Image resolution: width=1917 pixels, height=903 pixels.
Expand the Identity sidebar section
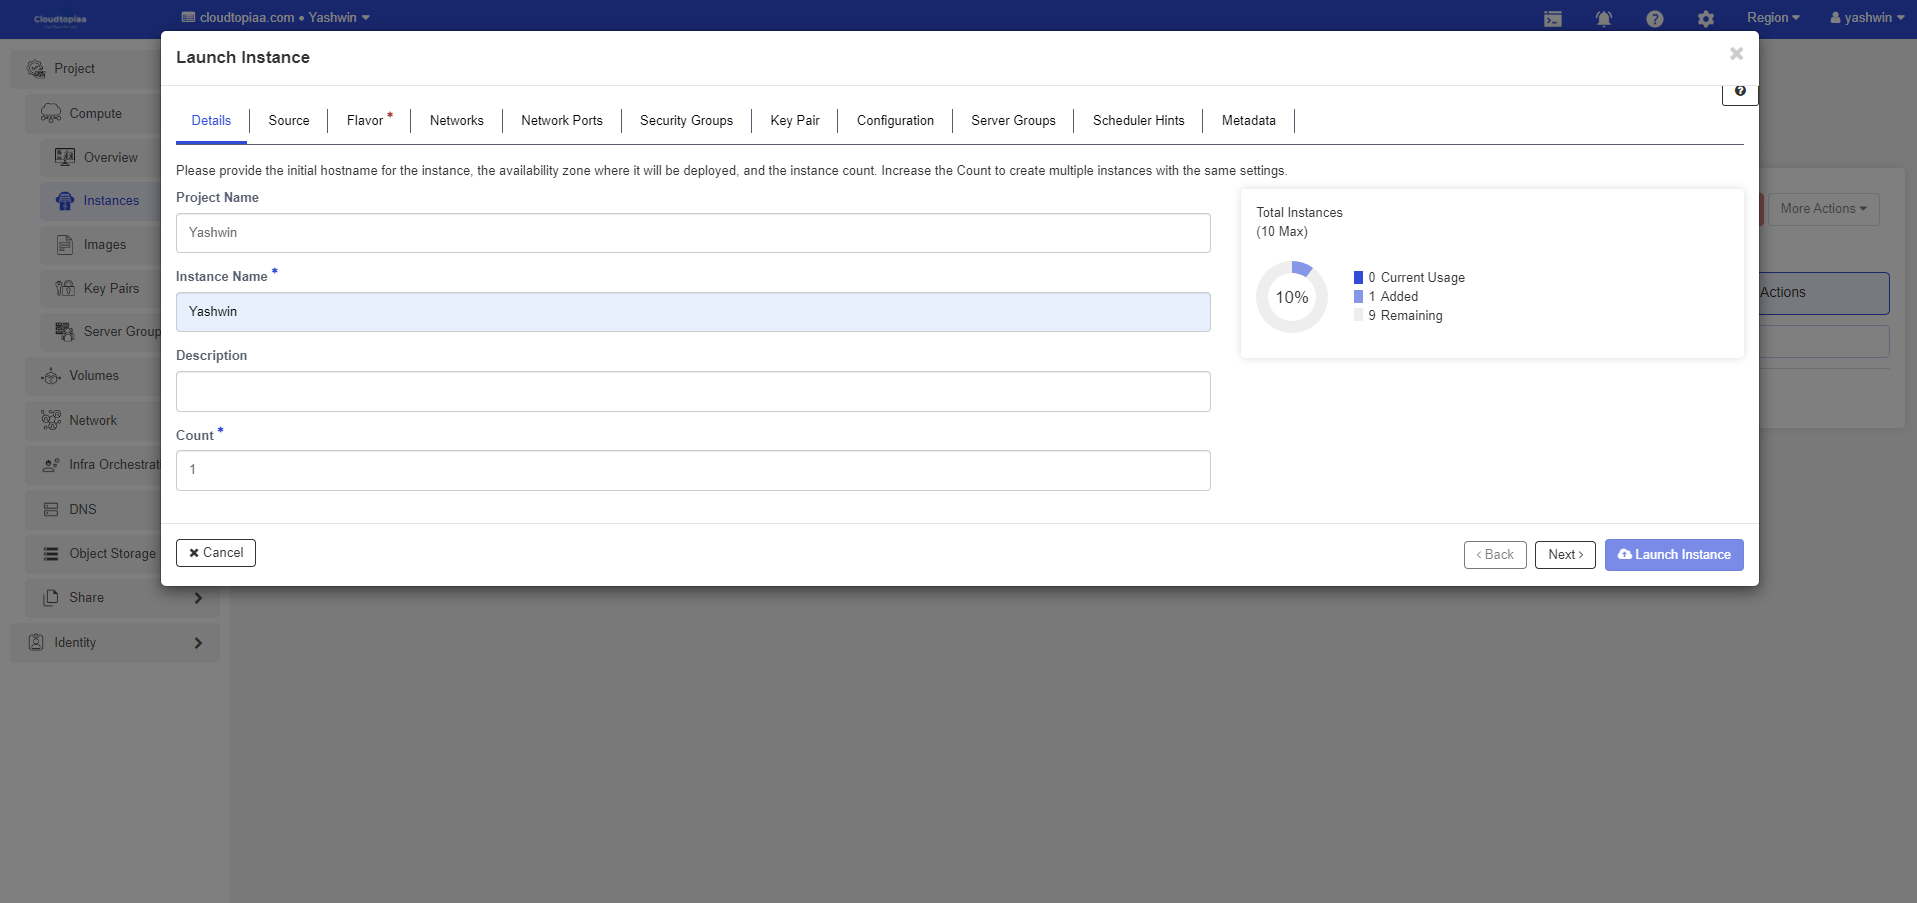point(198,643)
